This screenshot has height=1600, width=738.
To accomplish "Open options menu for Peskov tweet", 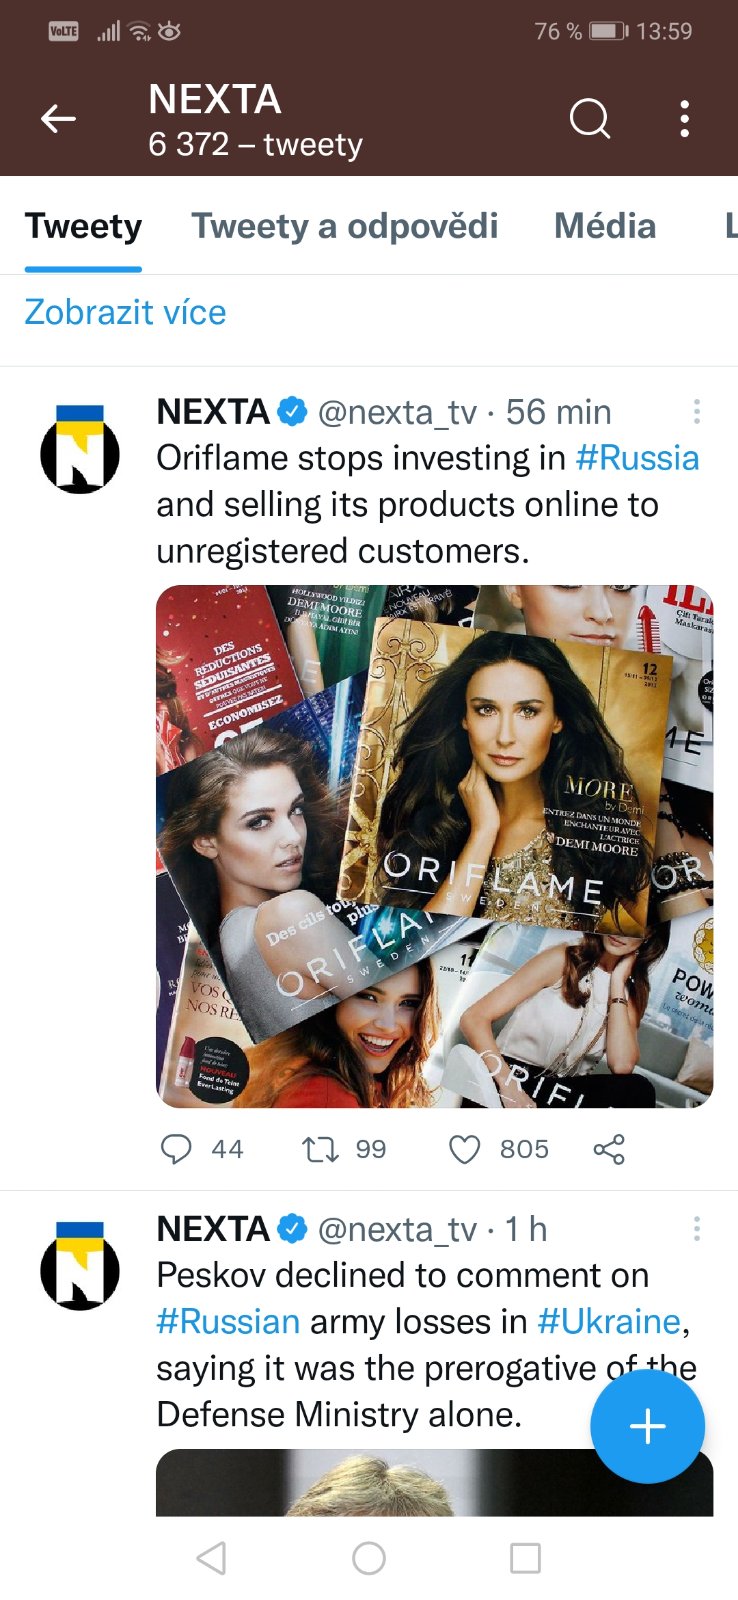I will point(696,1228).
